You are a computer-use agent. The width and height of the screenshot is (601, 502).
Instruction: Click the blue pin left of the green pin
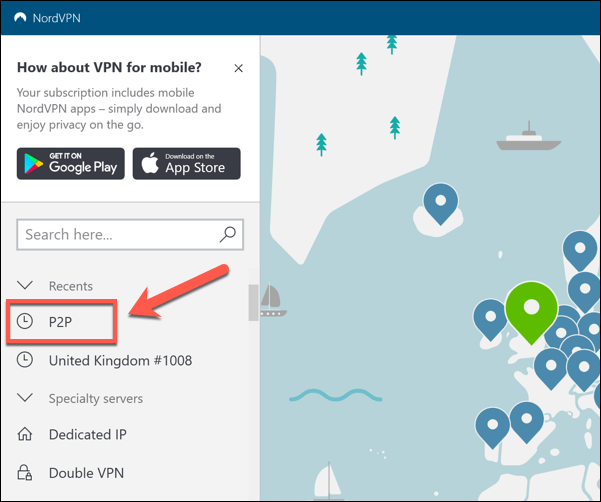click(x=490, y=320)
